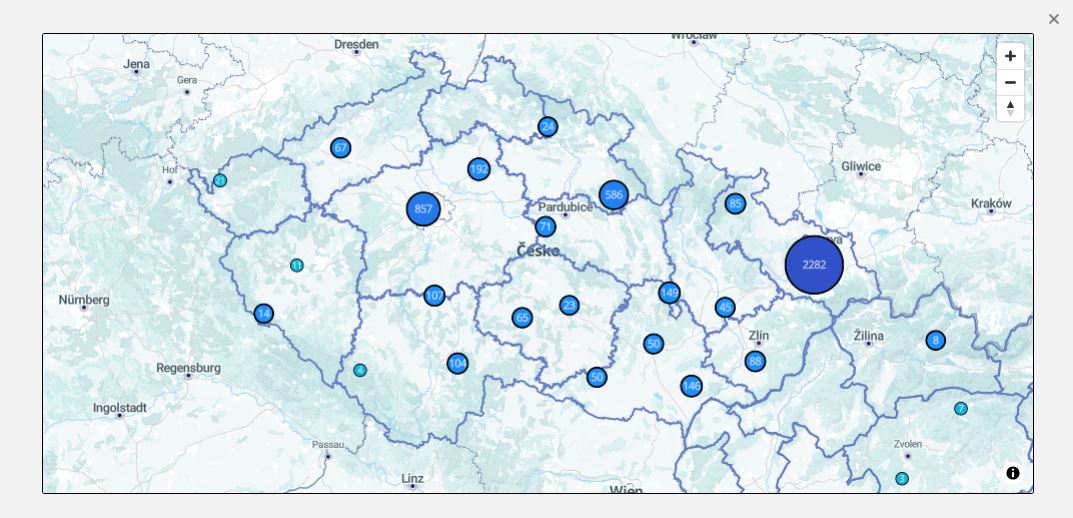Viewport: 1073px width, 518px height.
Task: Select the 192 cluster marker
Action: tap(479, 169)
